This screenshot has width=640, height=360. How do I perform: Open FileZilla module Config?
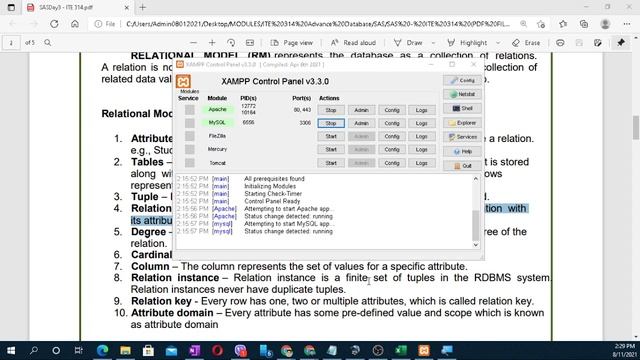pyautogui.click(x=392, y=136)
